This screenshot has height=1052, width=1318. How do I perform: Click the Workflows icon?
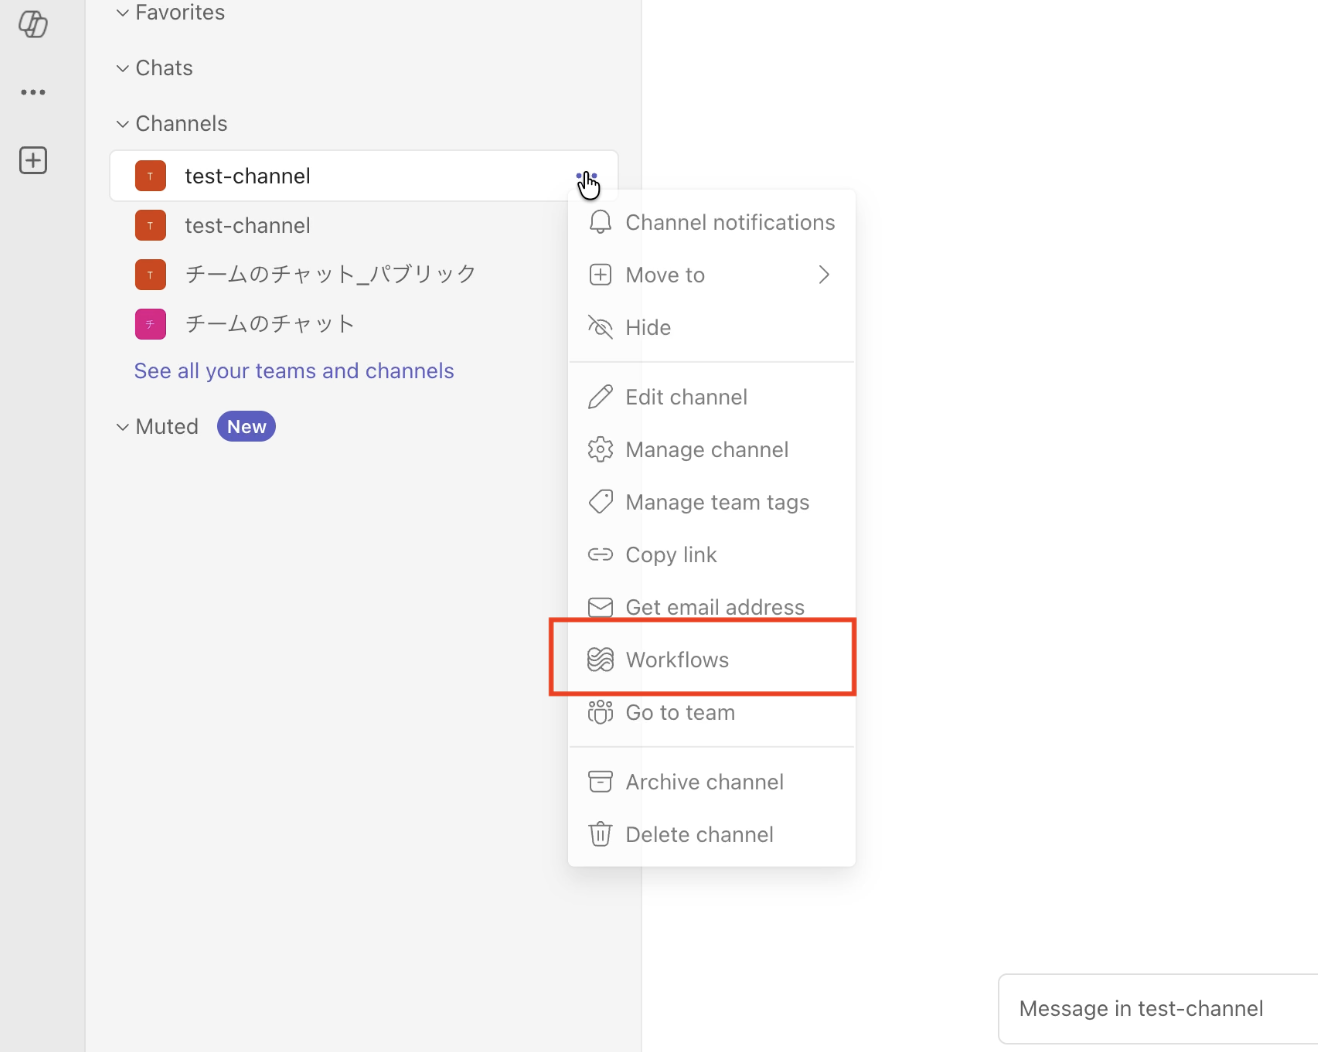600,659
